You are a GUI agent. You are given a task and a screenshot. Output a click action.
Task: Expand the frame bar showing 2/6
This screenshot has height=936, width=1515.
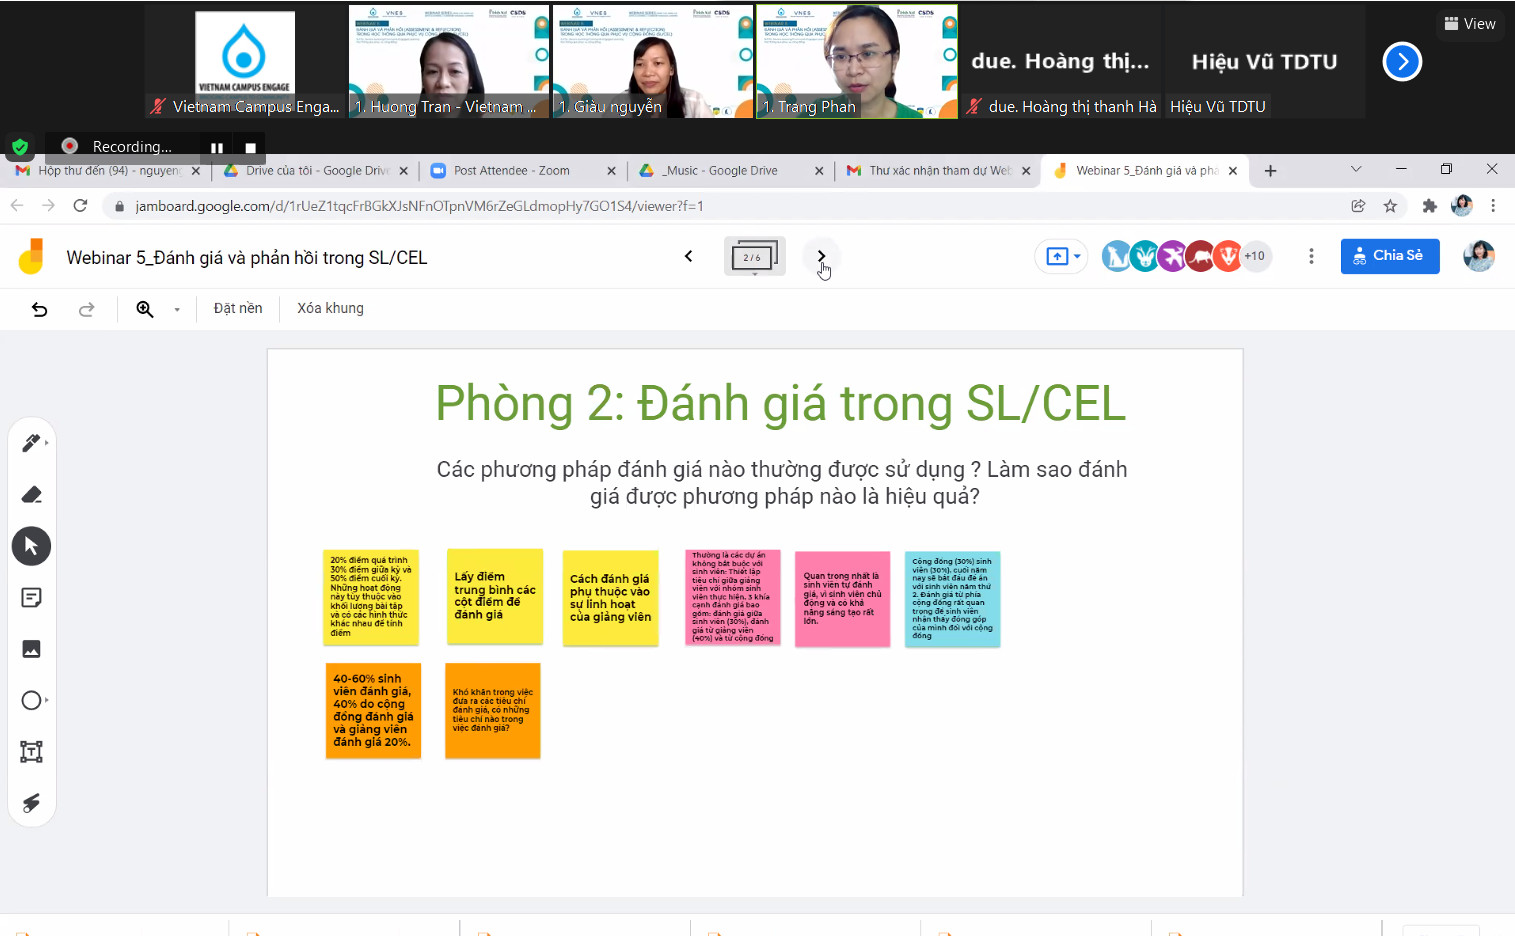[754, 257]
